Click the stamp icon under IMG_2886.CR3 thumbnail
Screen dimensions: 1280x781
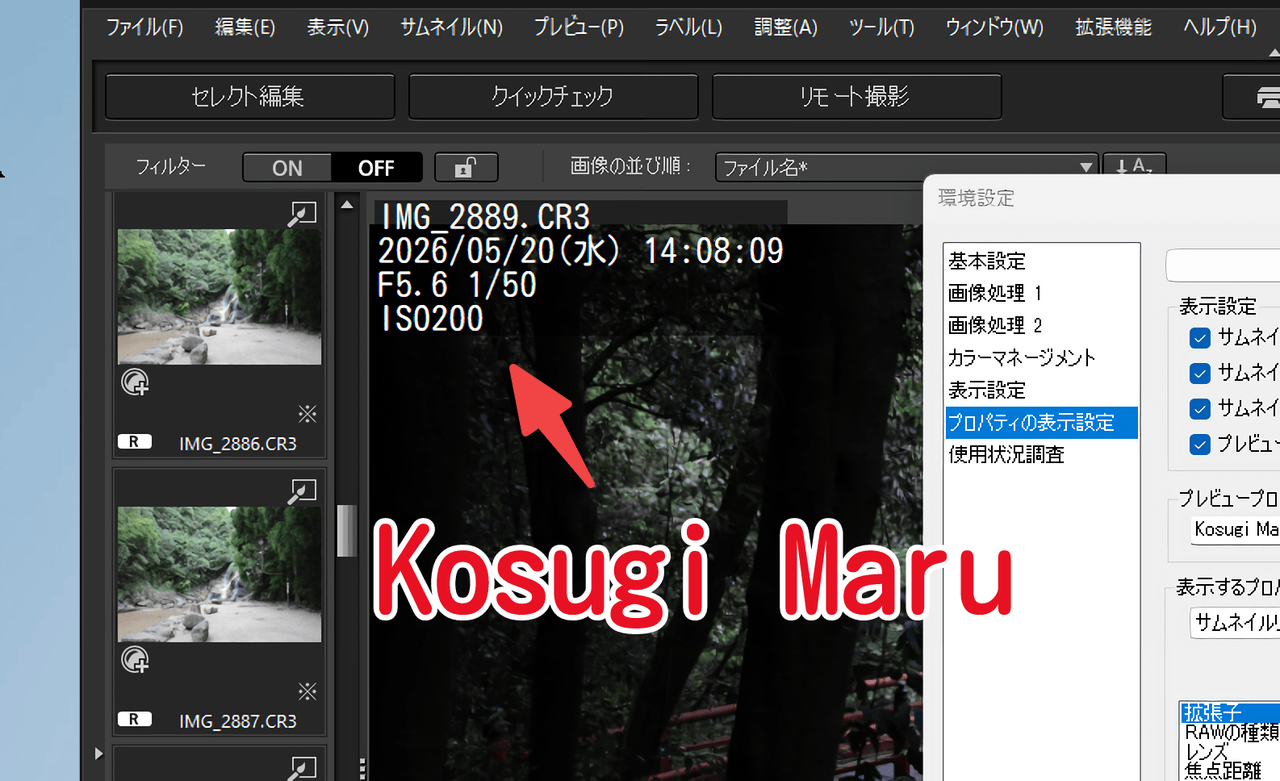tap(134, 382)
